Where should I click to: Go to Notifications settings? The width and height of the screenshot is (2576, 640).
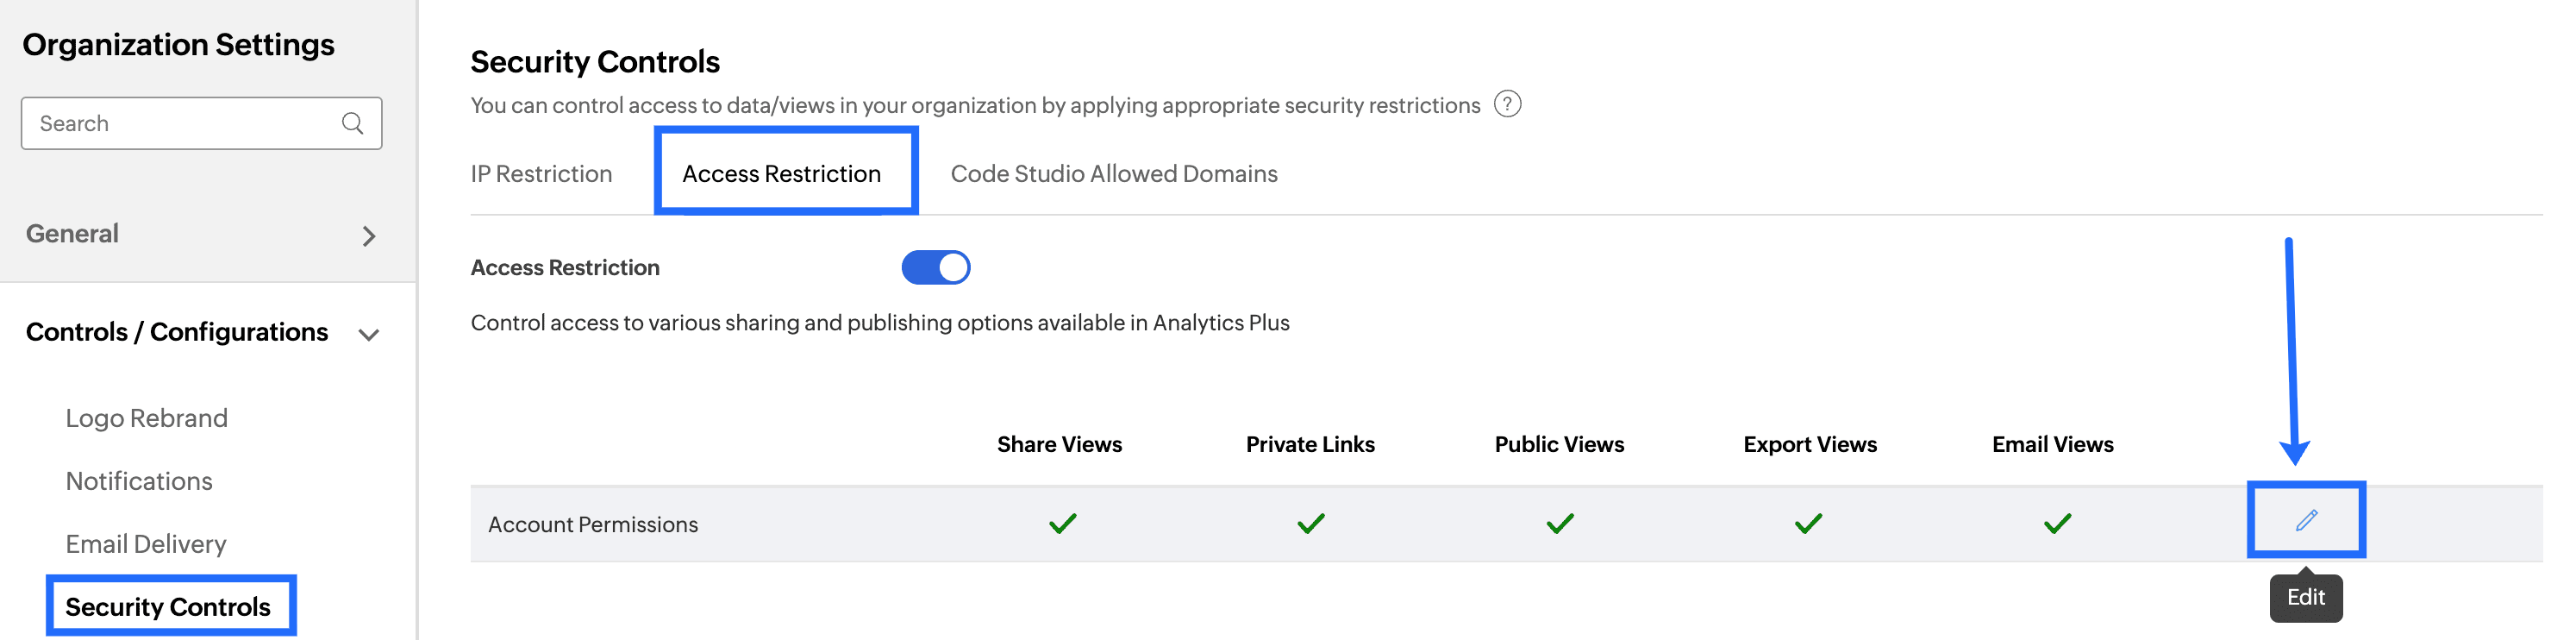pos(139,481)
